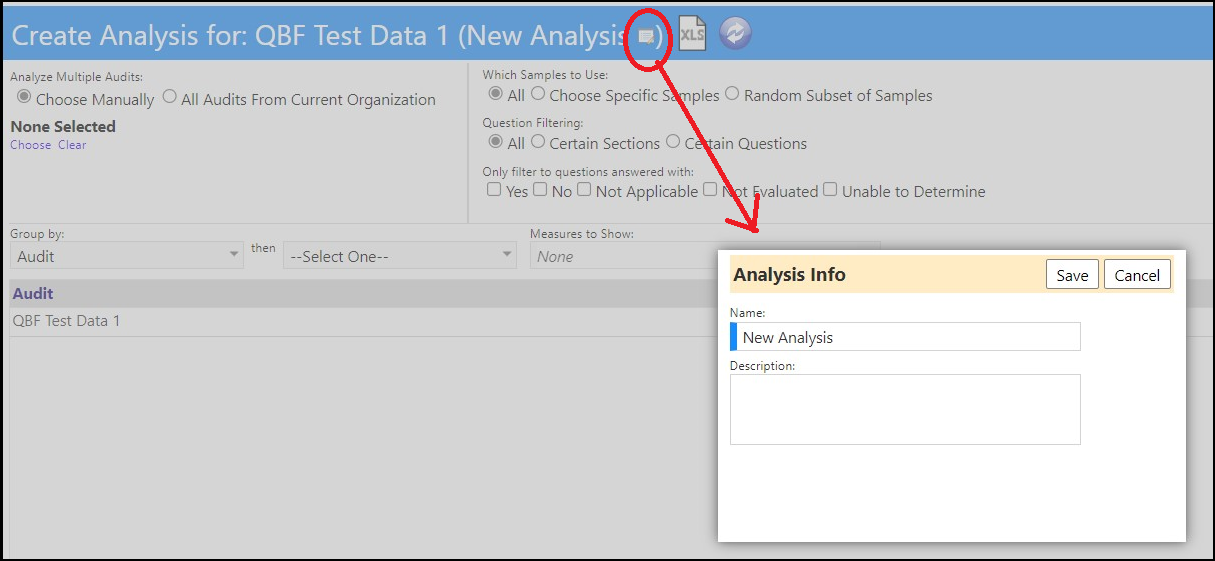The width and height of the screenshot is (1215, 561).
Task: Select Certain Sections question filter
Action: (x=538, y=141)
